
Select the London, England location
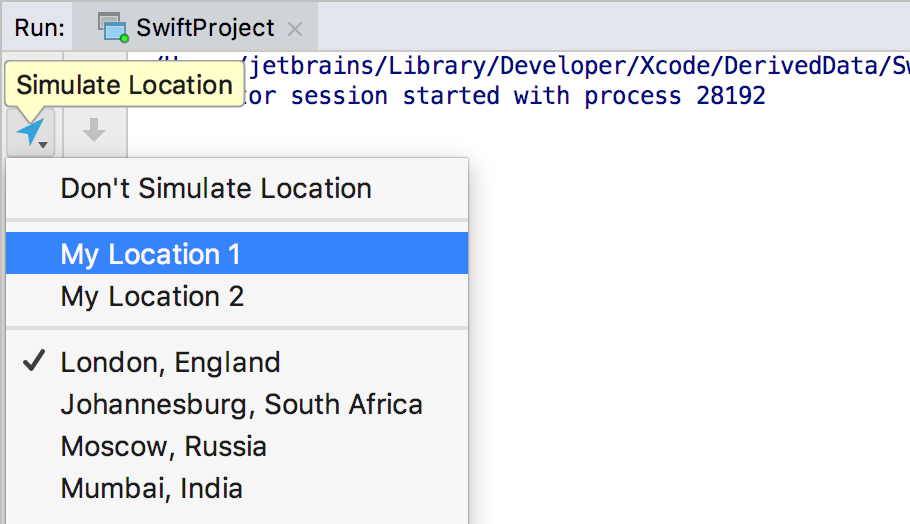(170, 362)
